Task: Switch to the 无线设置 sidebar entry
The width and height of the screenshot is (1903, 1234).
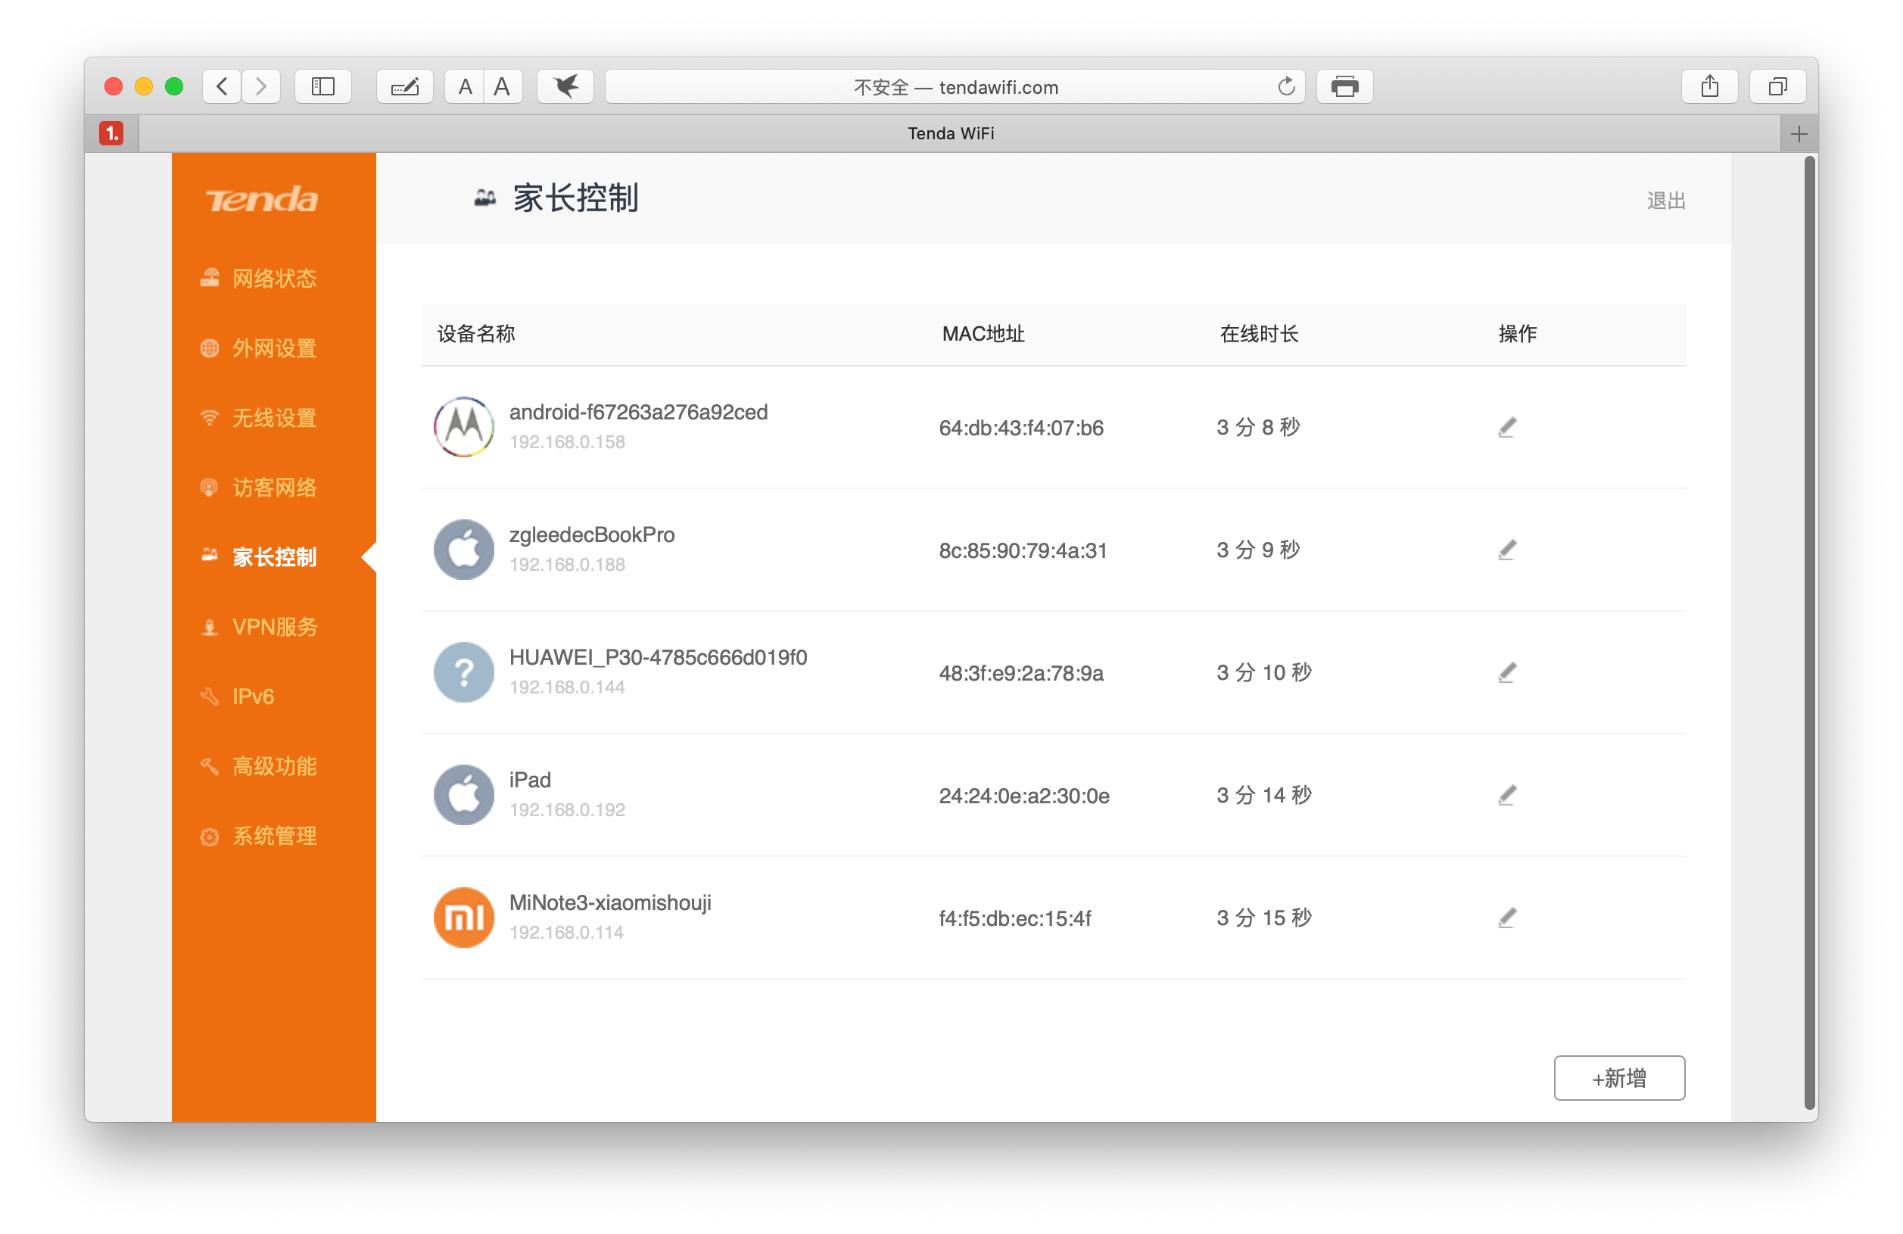Action: click(274, 418)
